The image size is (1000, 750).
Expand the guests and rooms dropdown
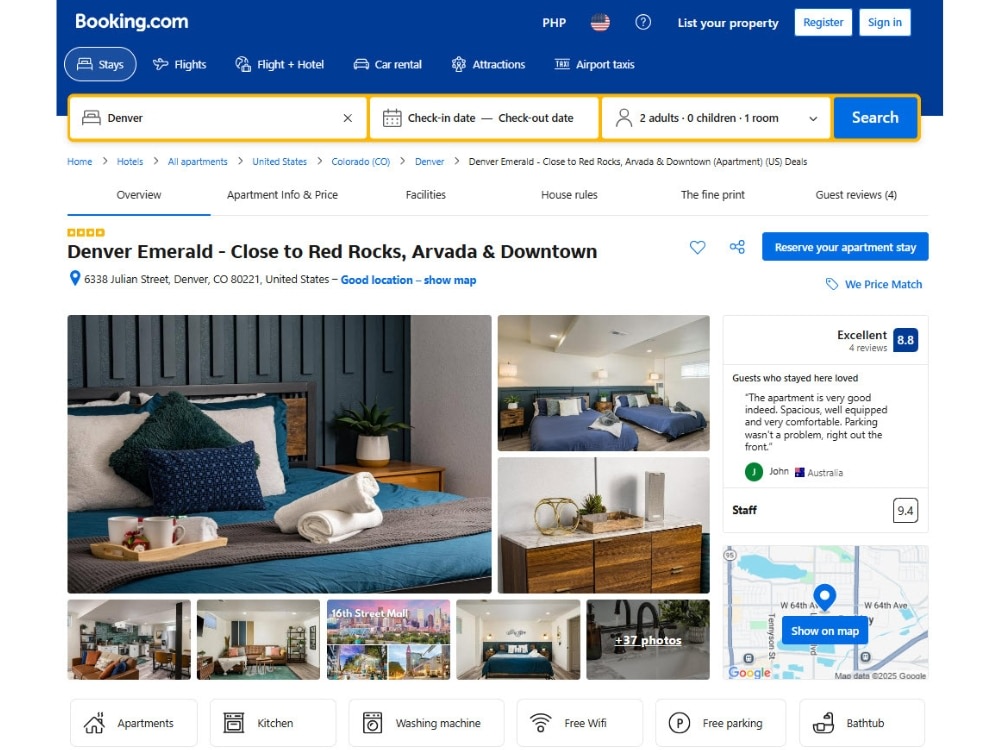[x=716, y=118]
